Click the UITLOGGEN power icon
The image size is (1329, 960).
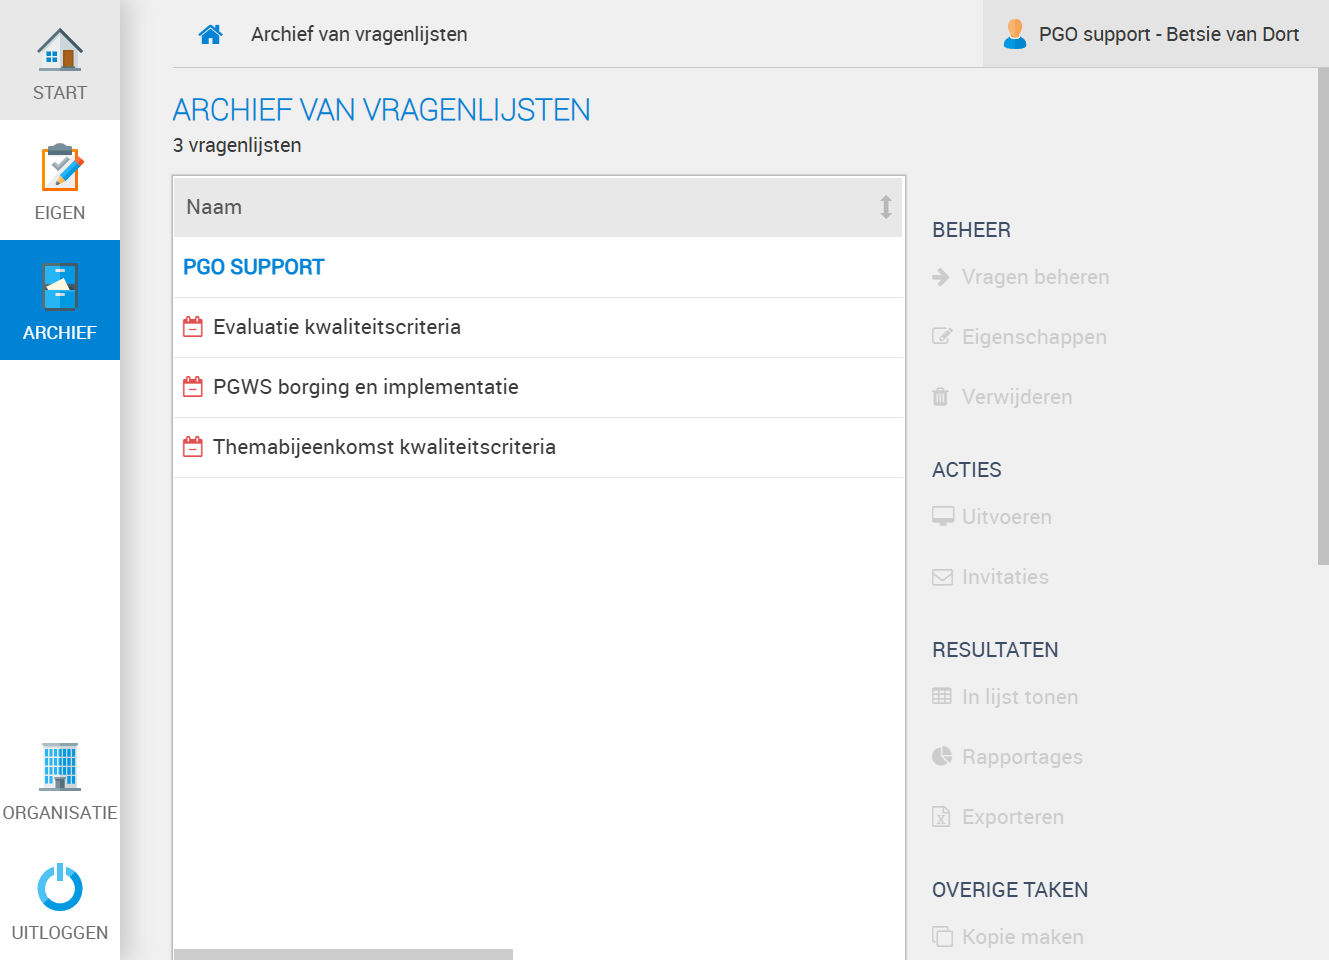pyautogui.click(x=60, y=887)
